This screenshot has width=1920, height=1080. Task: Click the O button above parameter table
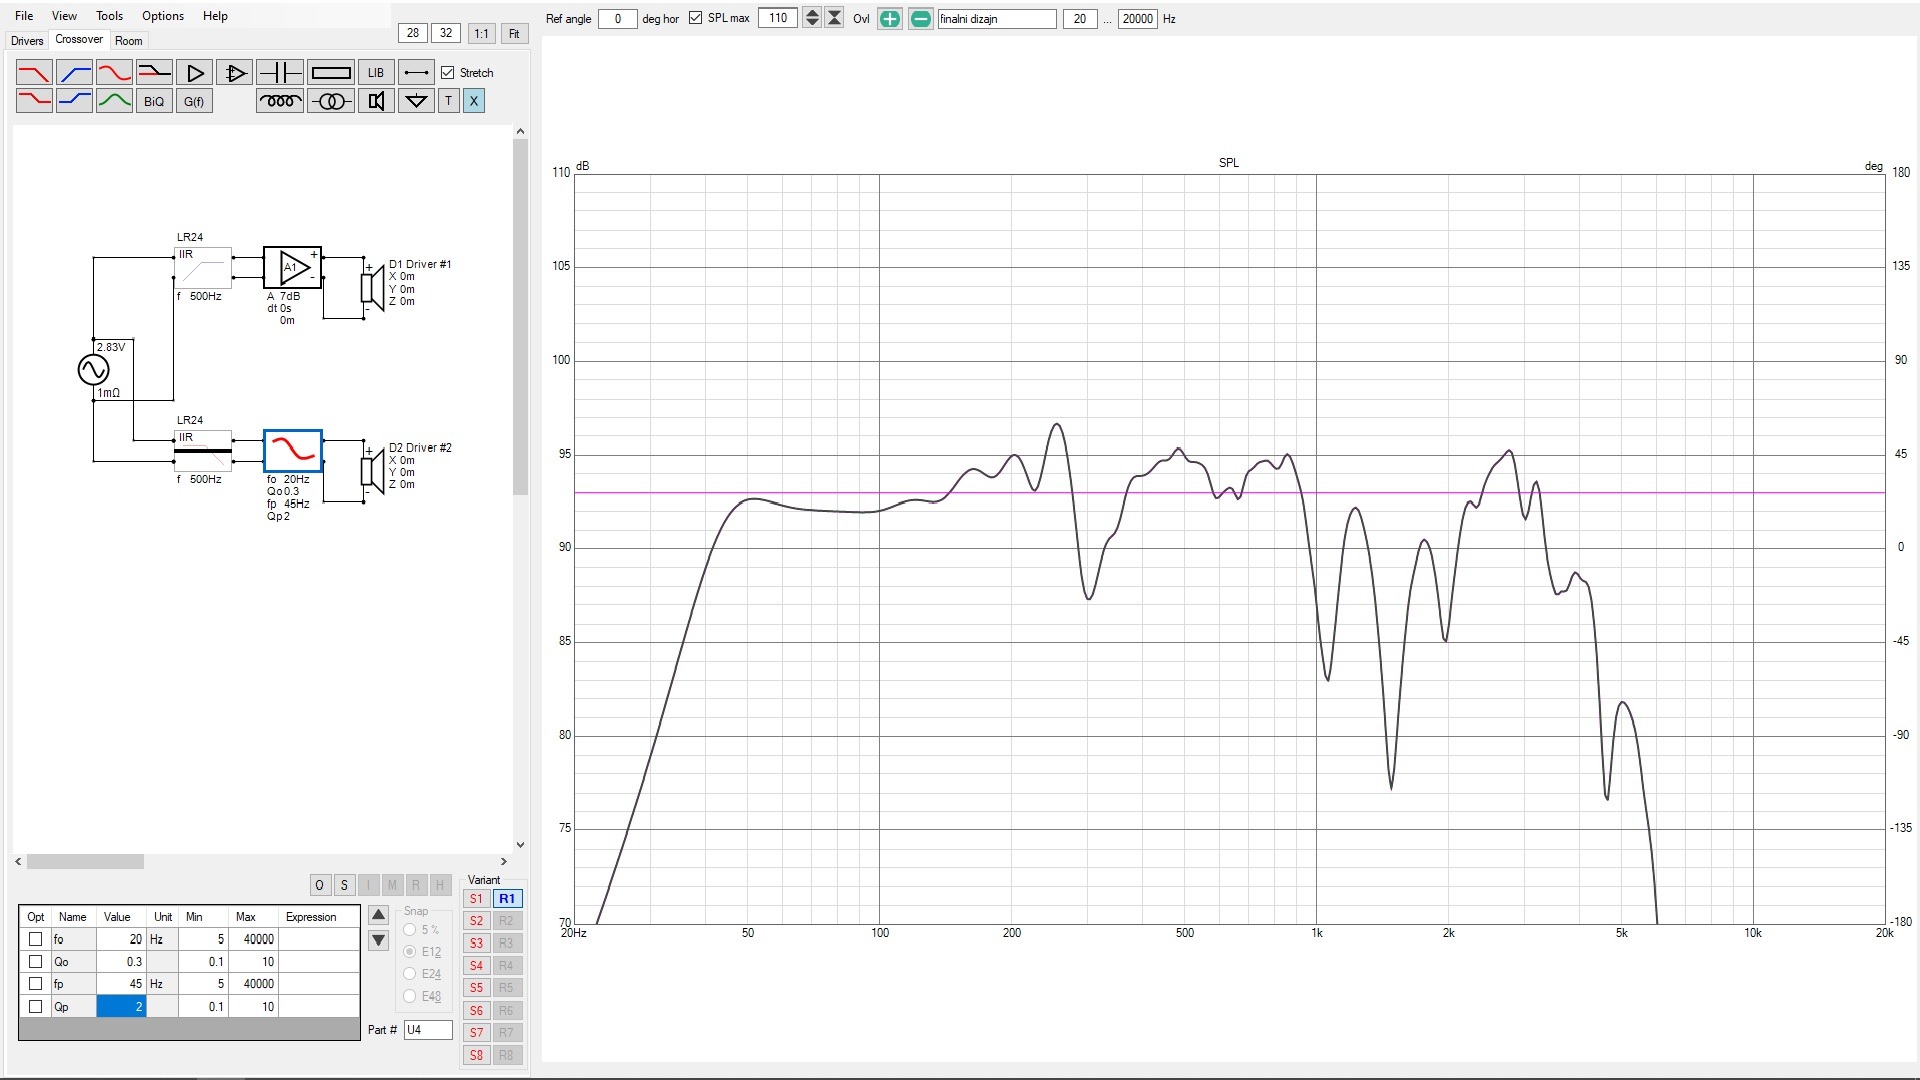(x=319, y=885)
